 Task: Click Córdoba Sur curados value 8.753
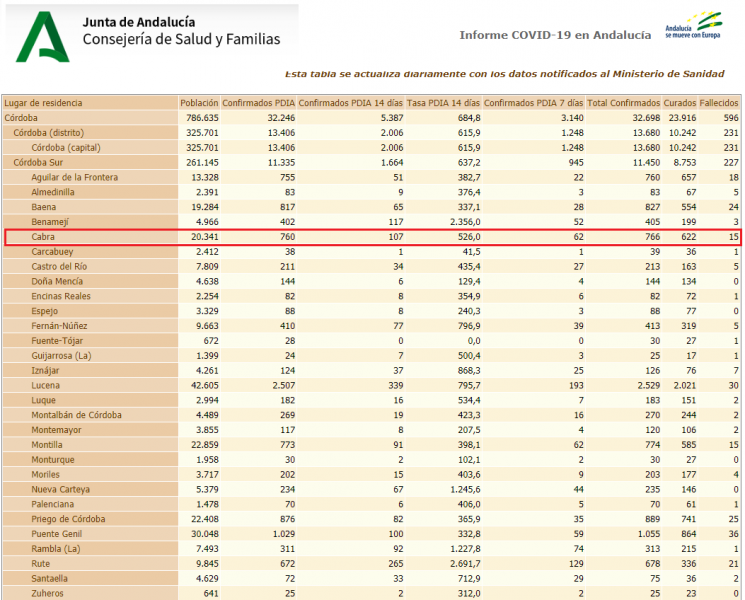(x=685, y=162)
